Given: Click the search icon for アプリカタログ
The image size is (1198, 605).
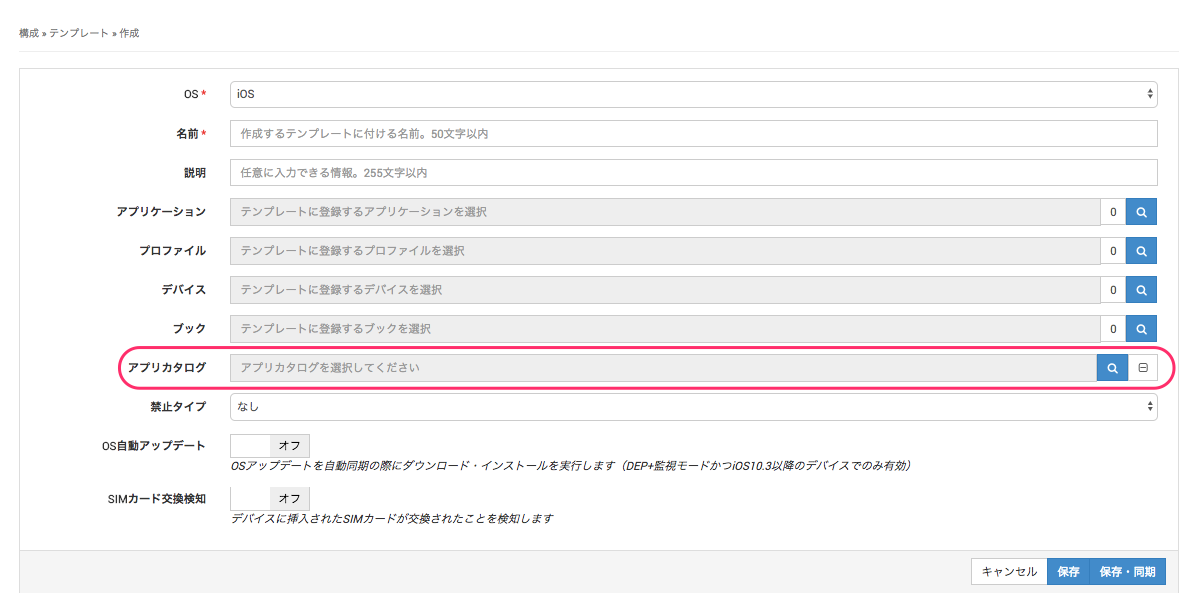Looking at the screenshot, I should (1112, 368).
